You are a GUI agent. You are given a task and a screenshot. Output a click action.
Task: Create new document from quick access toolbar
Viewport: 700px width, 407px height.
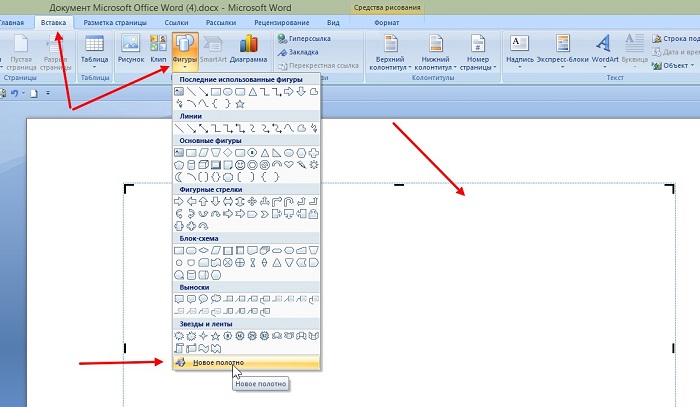pos(34,94)
